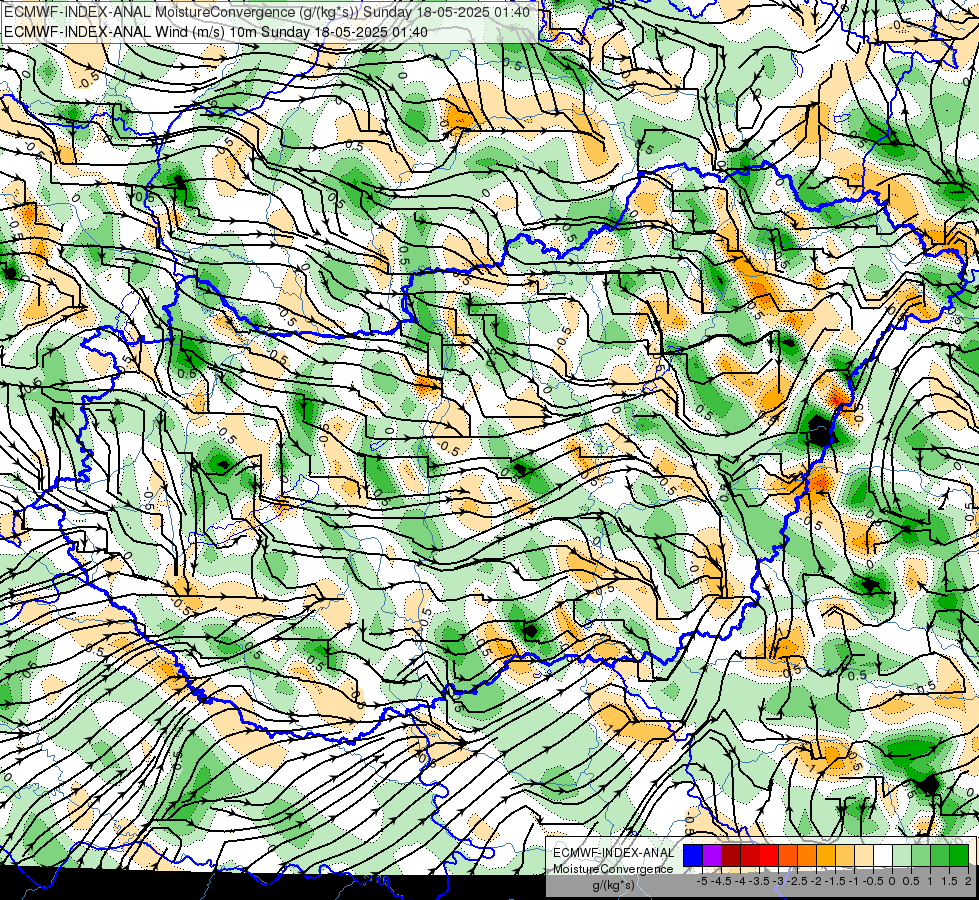Image resolution: width=979 pixels, height=900 pixels.
Task: Choose the palest green legend swatch beside white
Action: 902,855
